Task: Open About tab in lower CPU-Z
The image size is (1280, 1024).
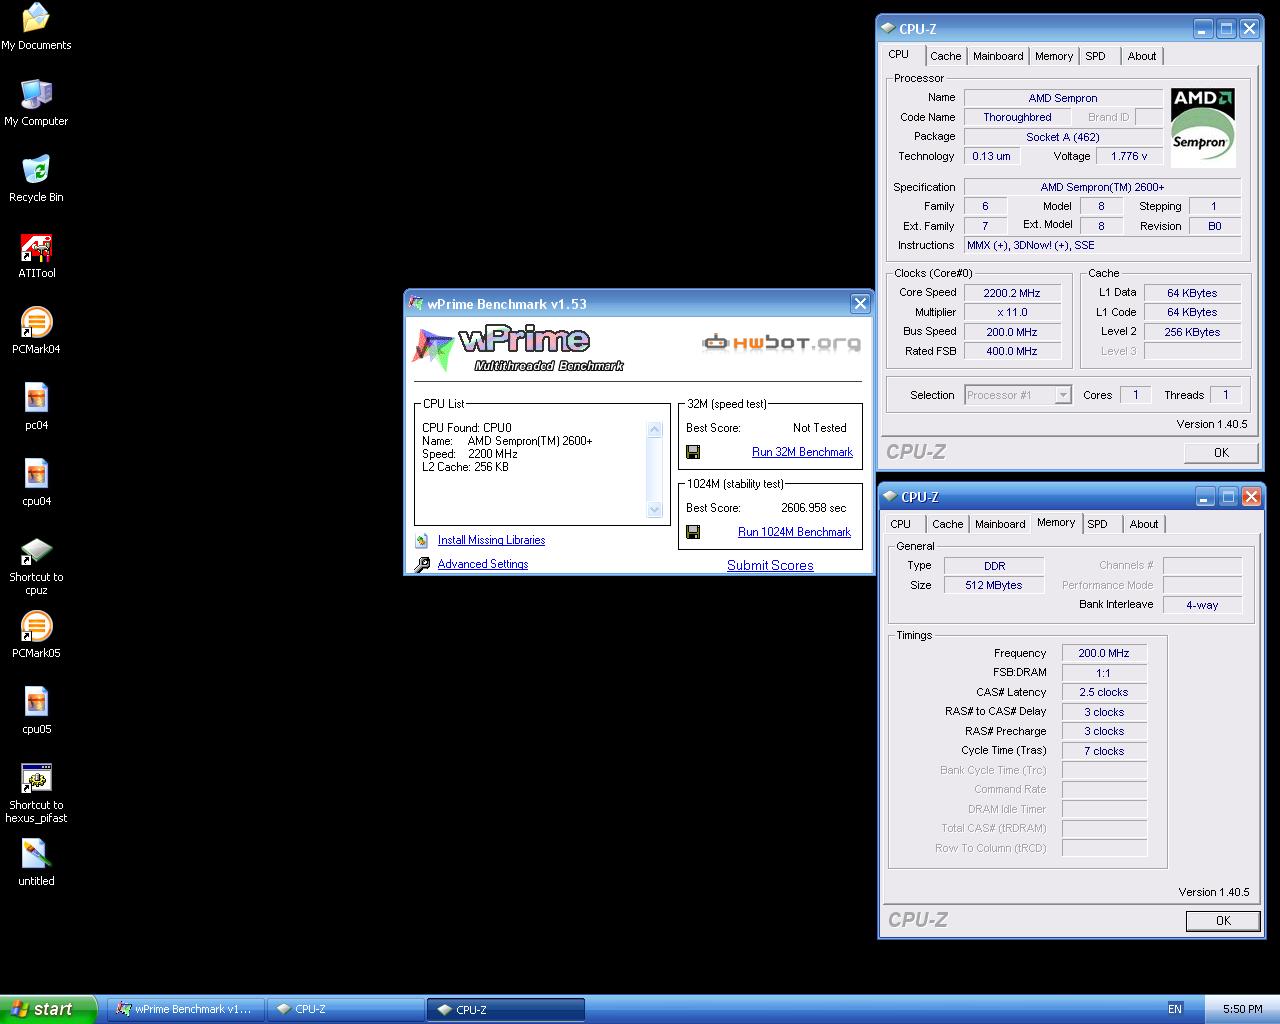Action: pos(1144,524)
